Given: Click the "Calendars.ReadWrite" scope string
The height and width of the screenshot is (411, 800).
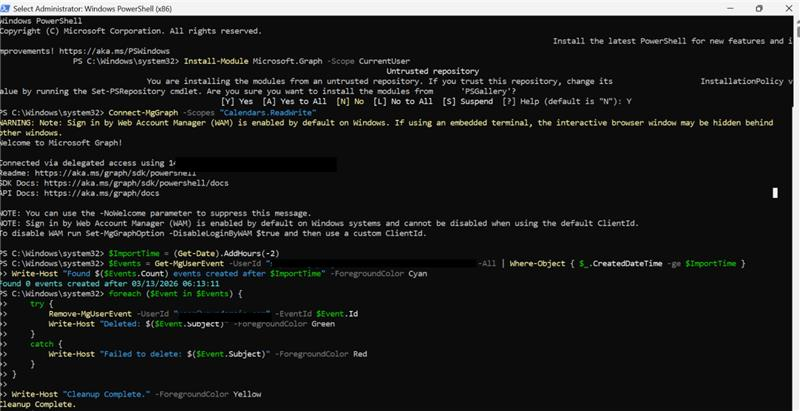Looking at the screenshot, I should pyautogui.click(x=268, y=112).
